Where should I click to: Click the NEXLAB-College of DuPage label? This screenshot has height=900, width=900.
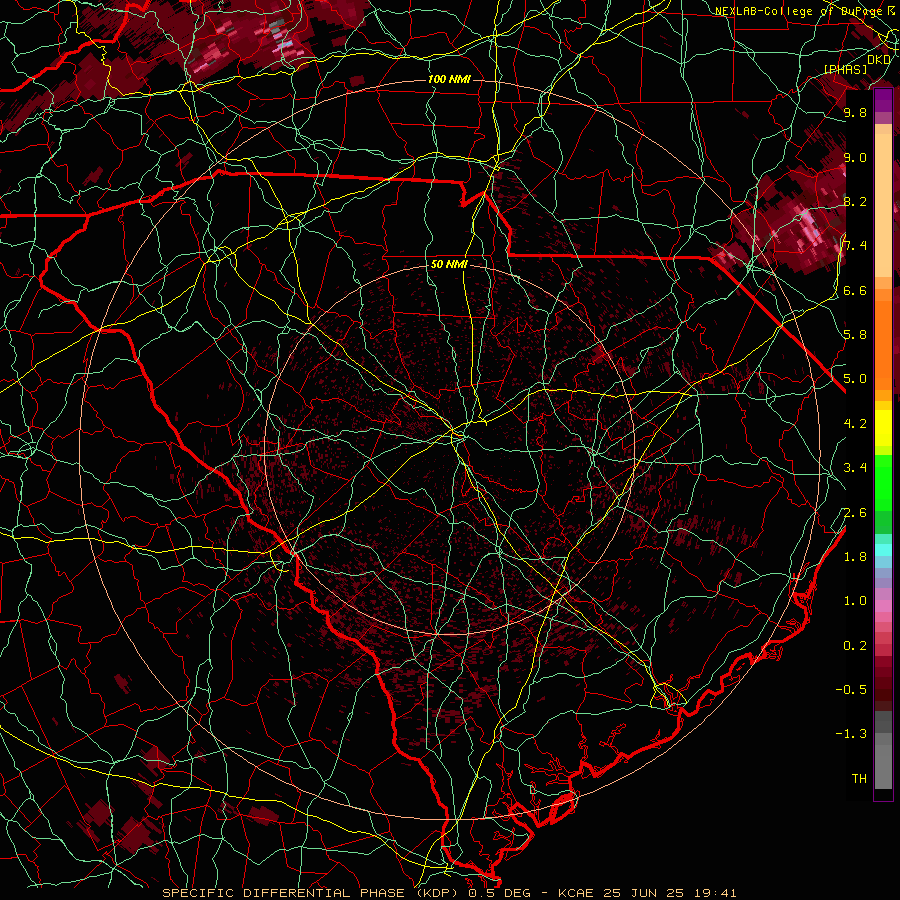798,11
